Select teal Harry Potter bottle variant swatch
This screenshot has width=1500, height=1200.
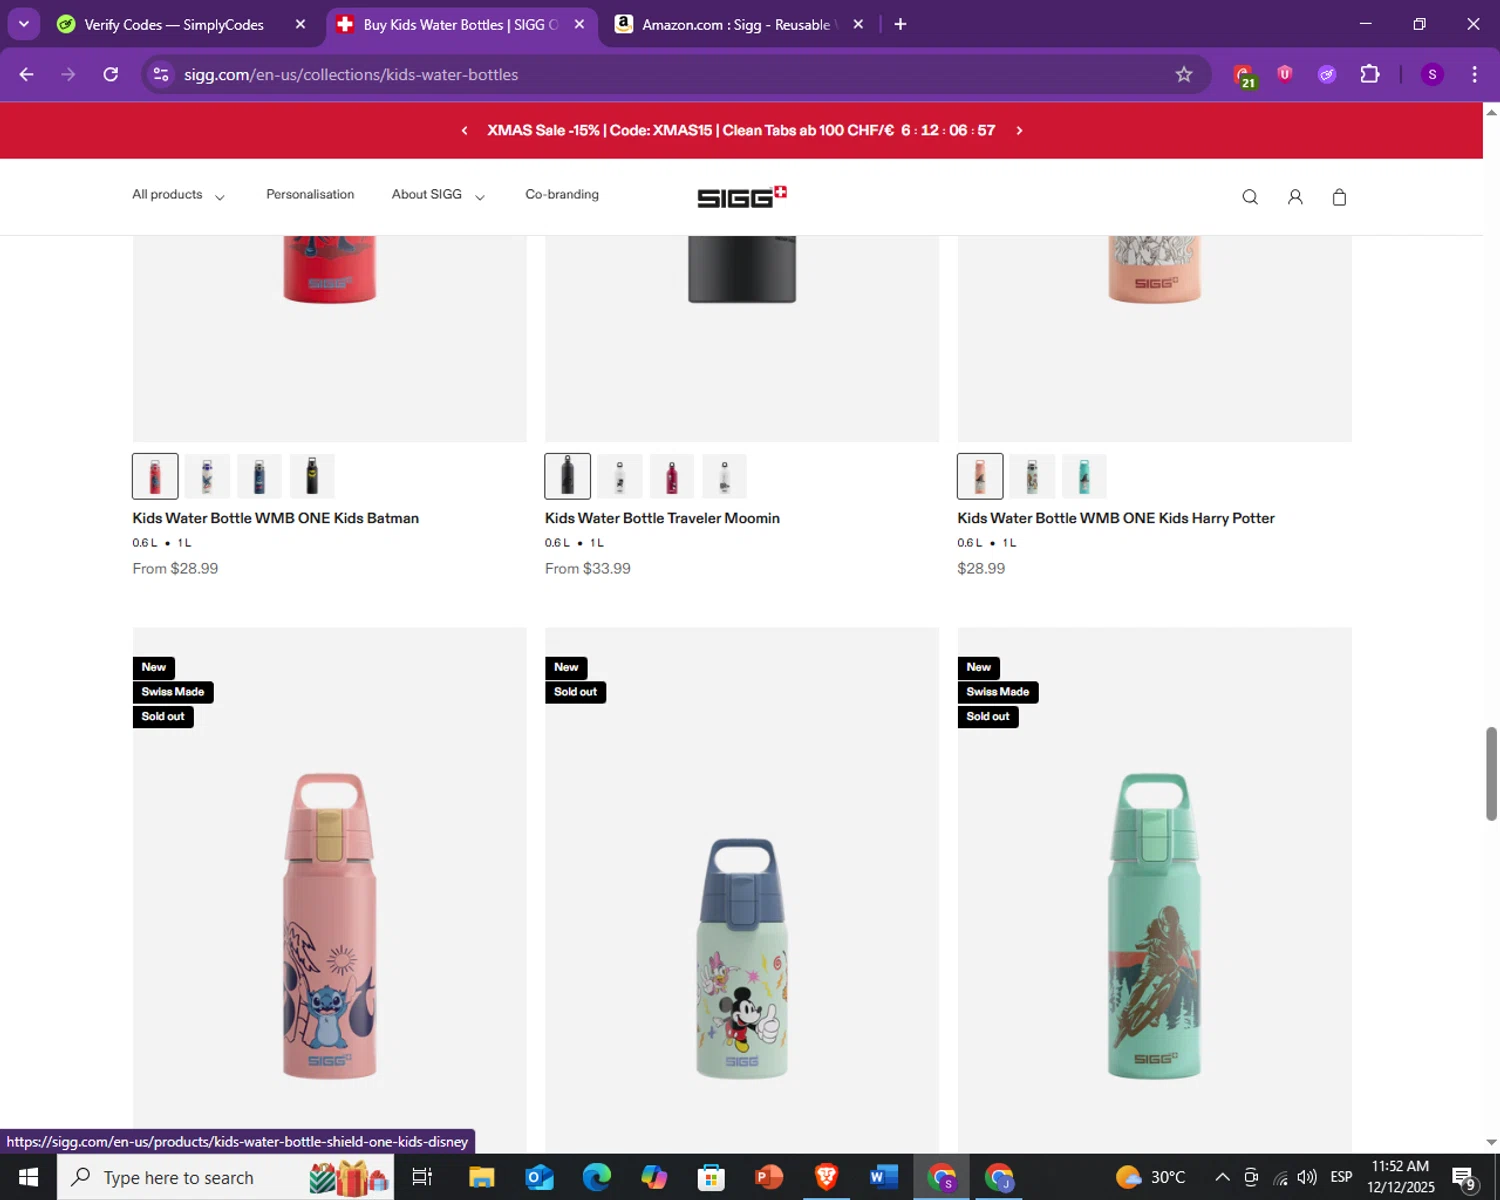pyautogui.click(x=1084, y=476)
